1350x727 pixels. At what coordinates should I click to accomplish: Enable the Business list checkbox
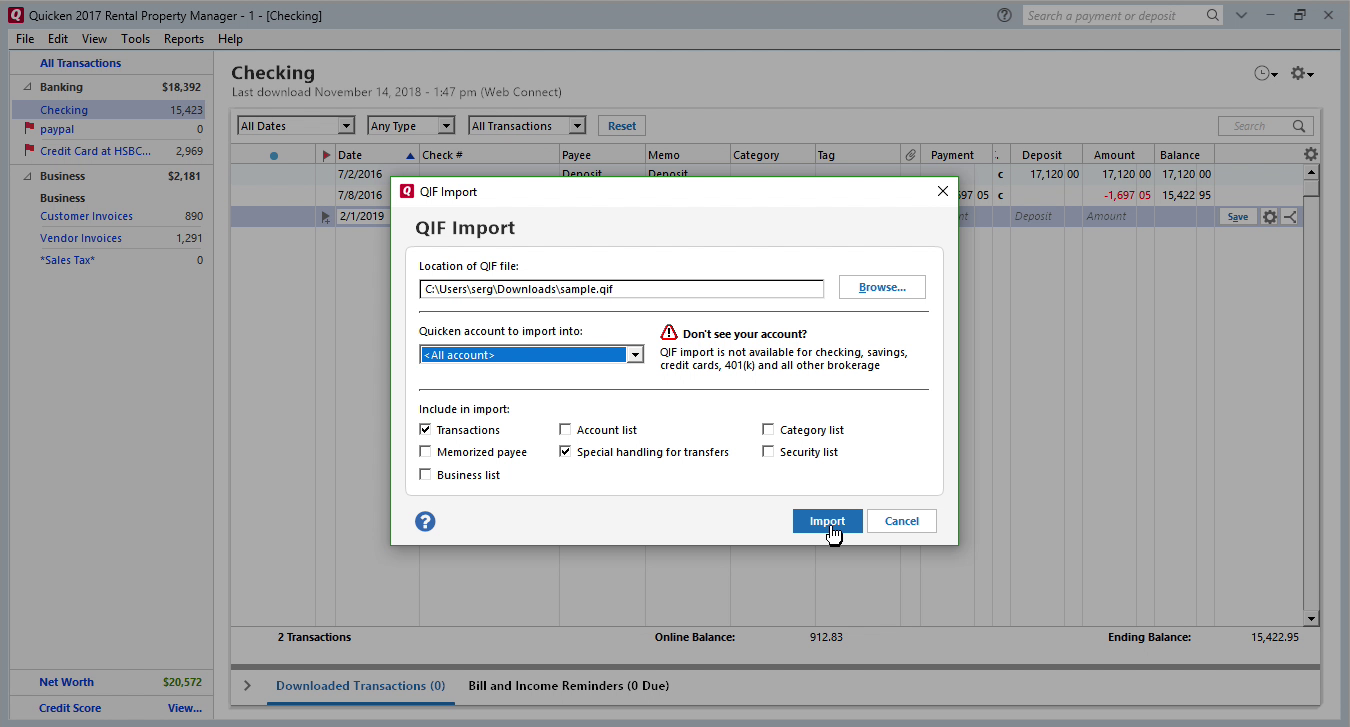tap(426, 475)
